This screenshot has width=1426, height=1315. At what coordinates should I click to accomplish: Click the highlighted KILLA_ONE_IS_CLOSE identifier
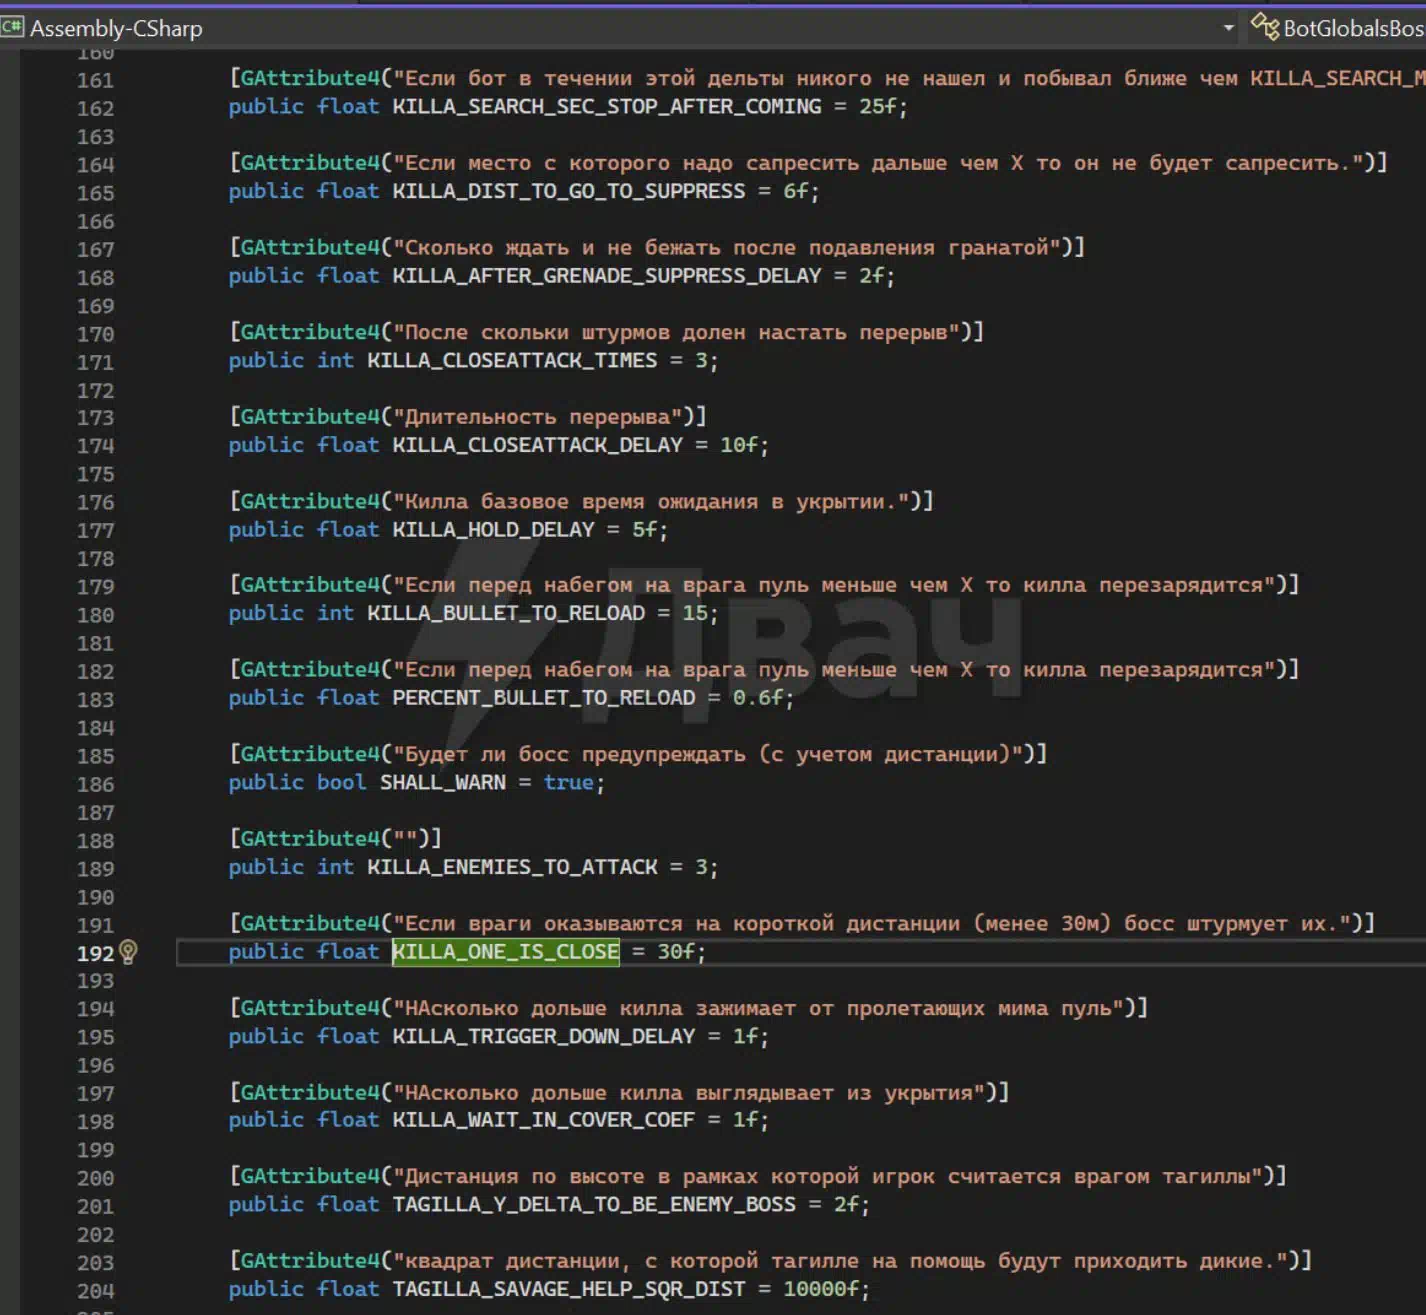click(505, 952)
